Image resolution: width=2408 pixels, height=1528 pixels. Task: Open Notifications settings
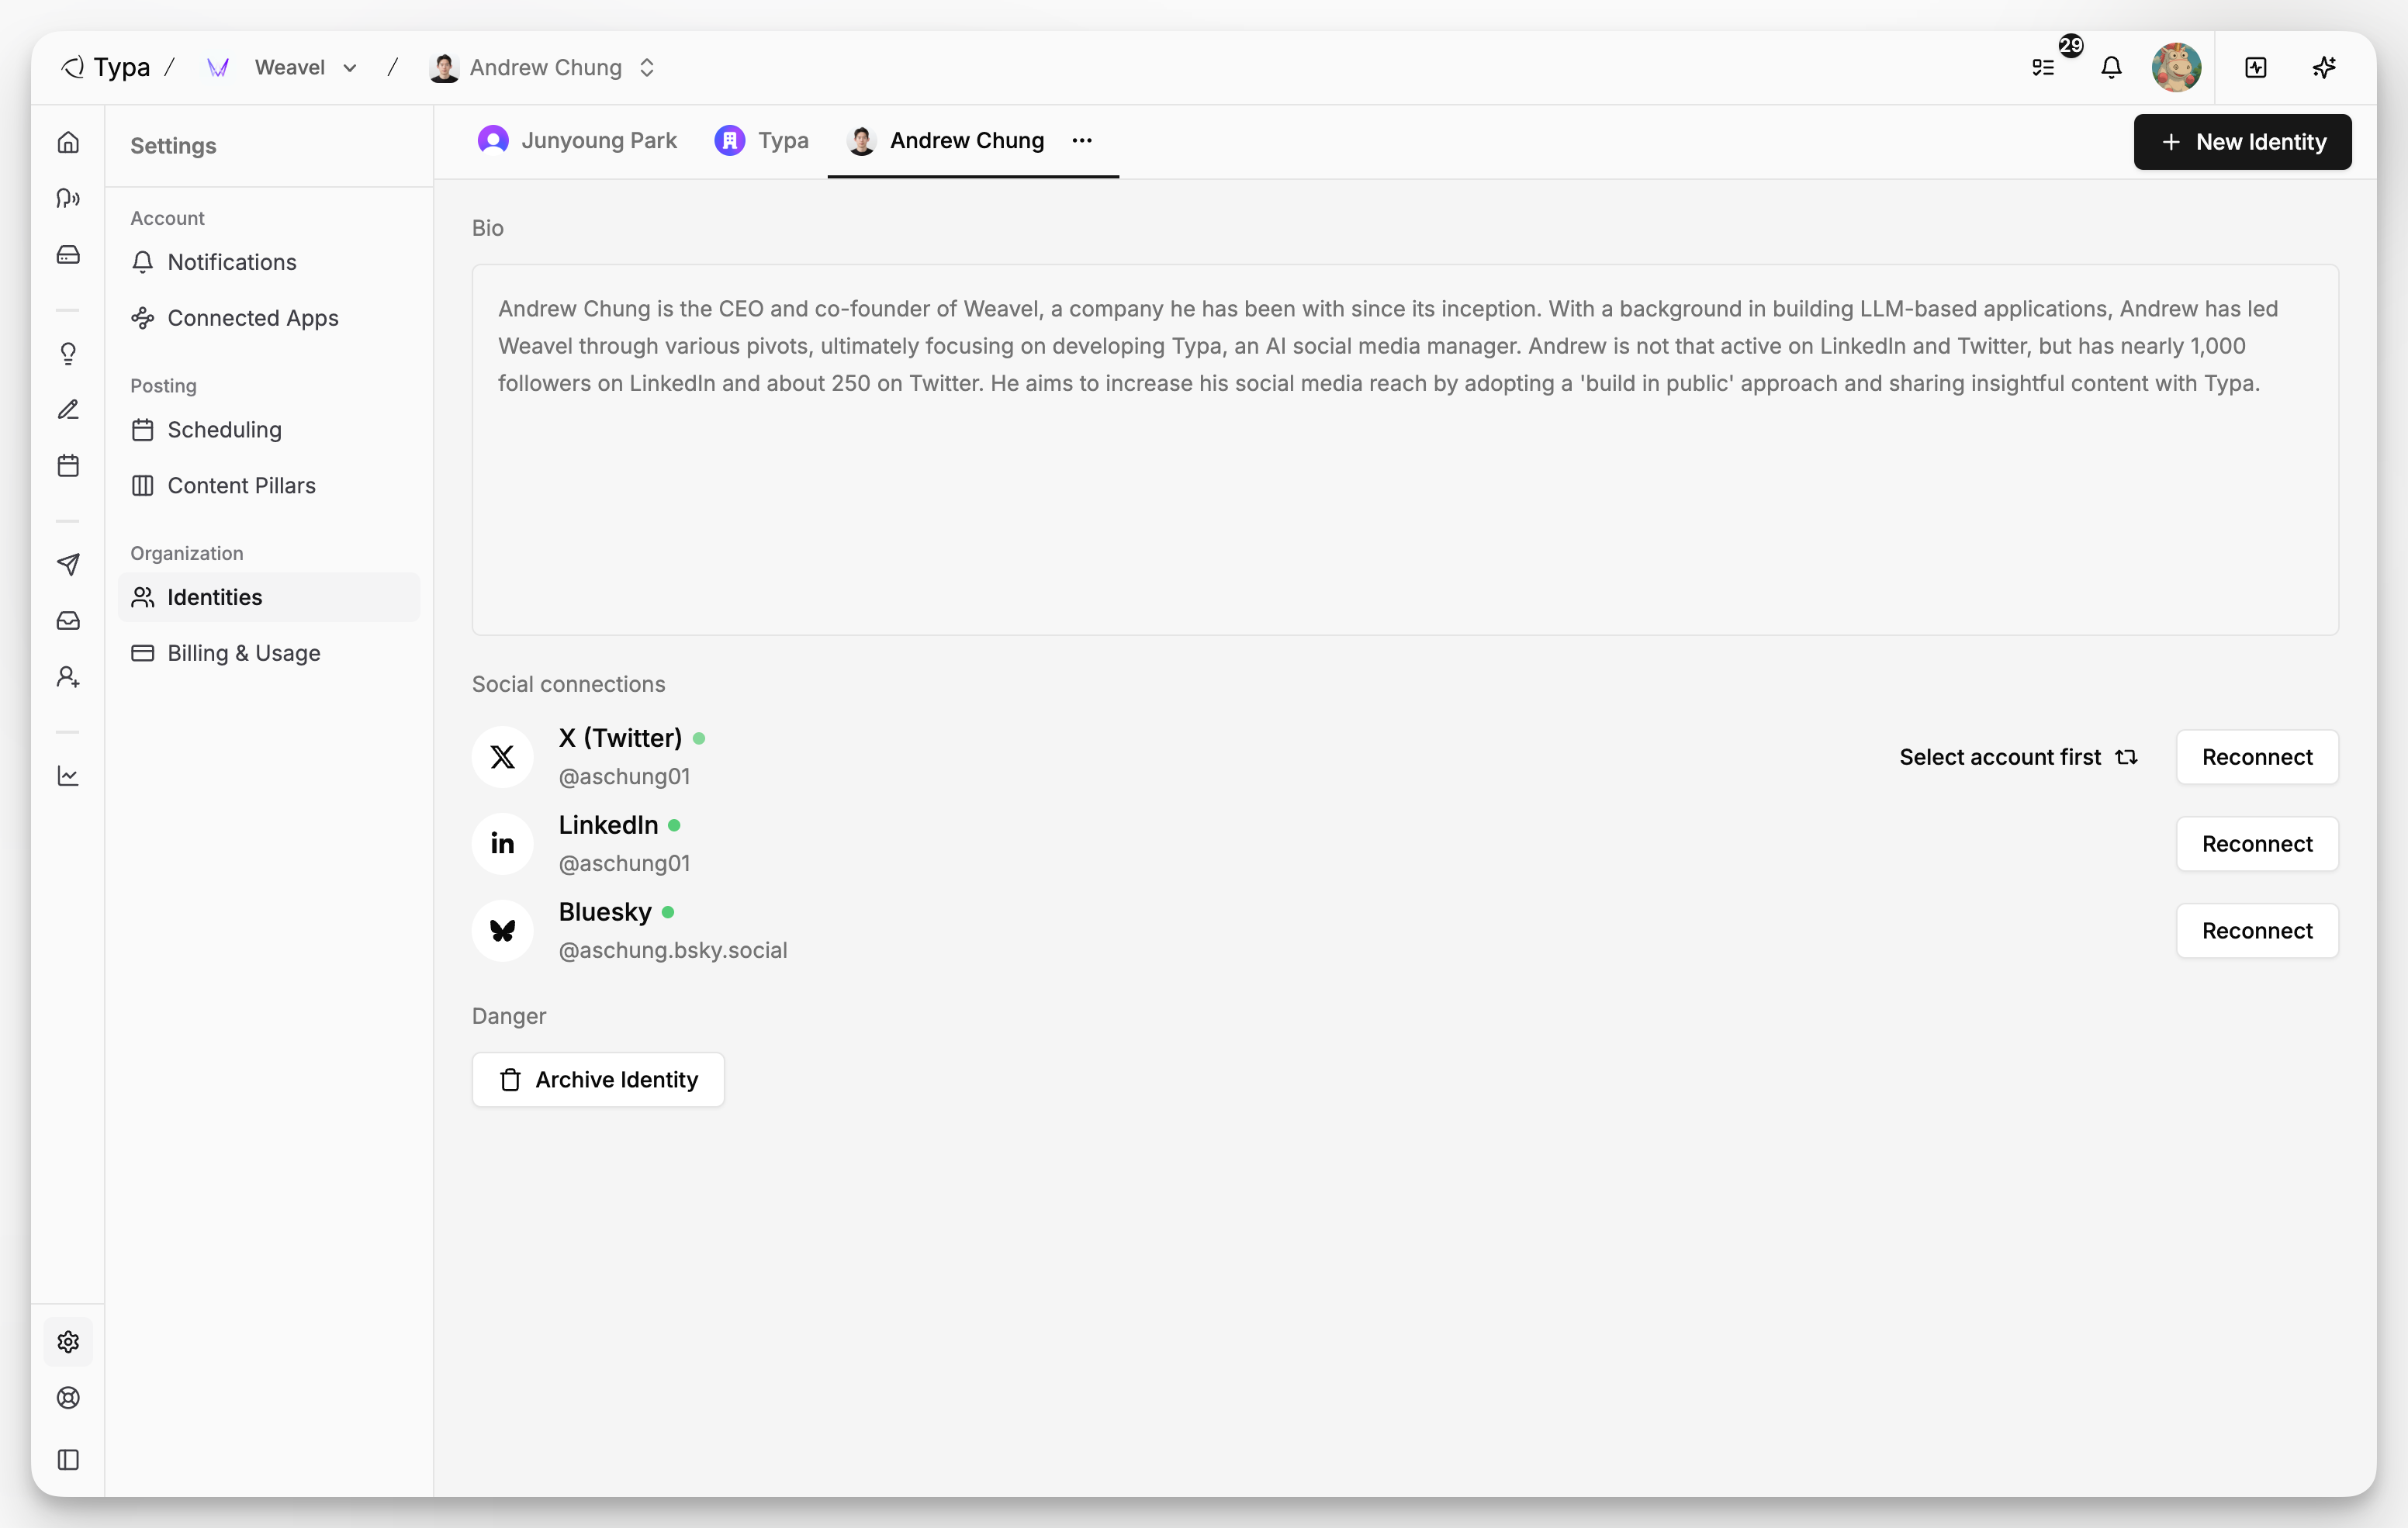tap(269, 262)
